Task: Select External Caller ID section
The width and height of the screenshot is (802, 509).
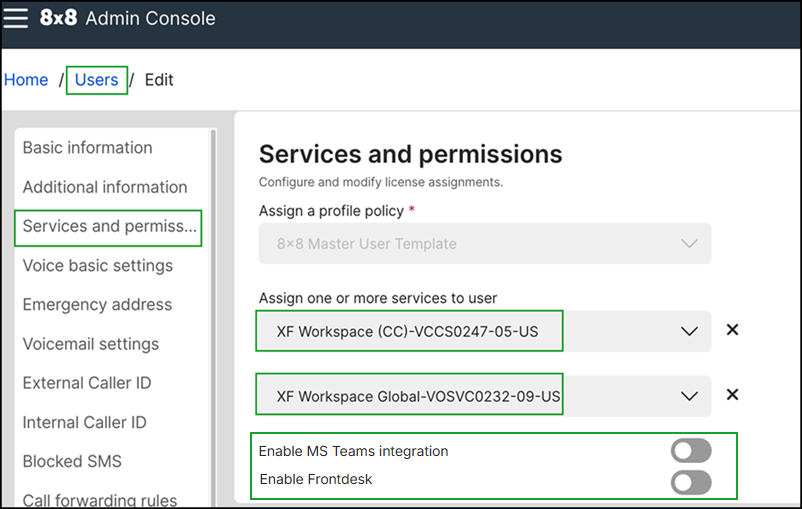Action: point(87,383)
